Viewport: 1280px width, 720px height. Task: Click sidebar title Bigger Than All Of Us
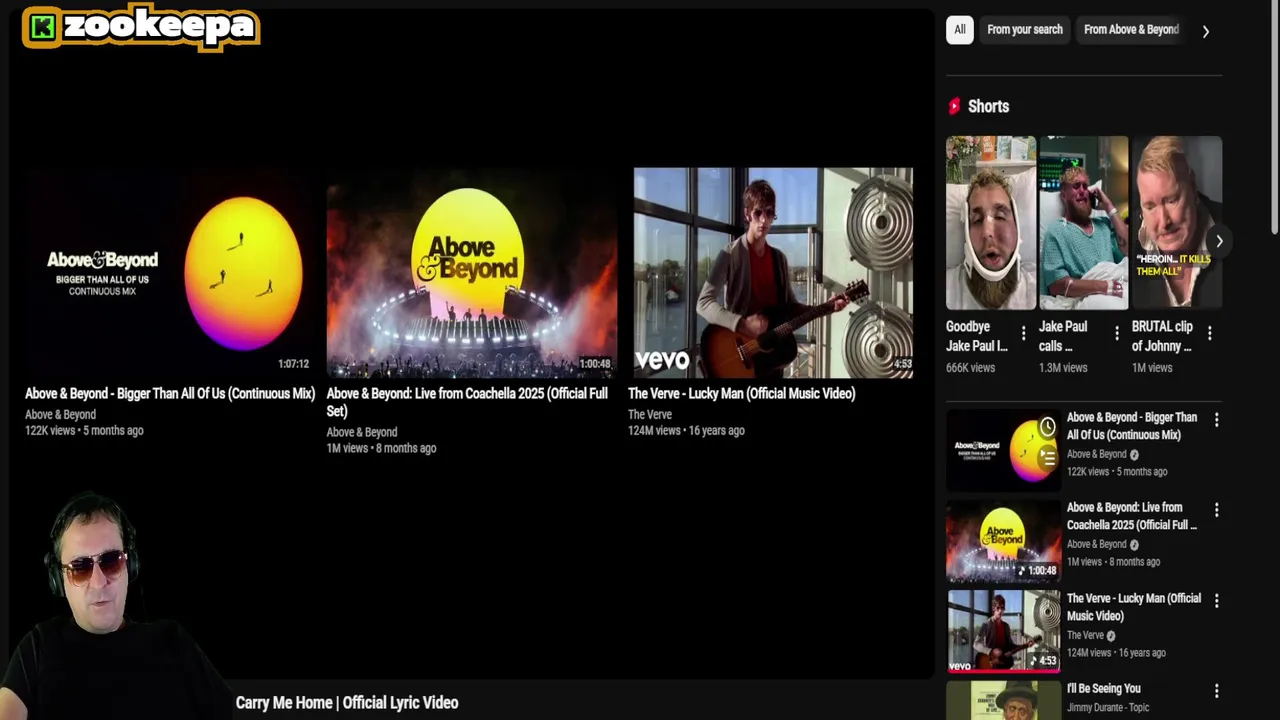click(x=1132, y=426)
